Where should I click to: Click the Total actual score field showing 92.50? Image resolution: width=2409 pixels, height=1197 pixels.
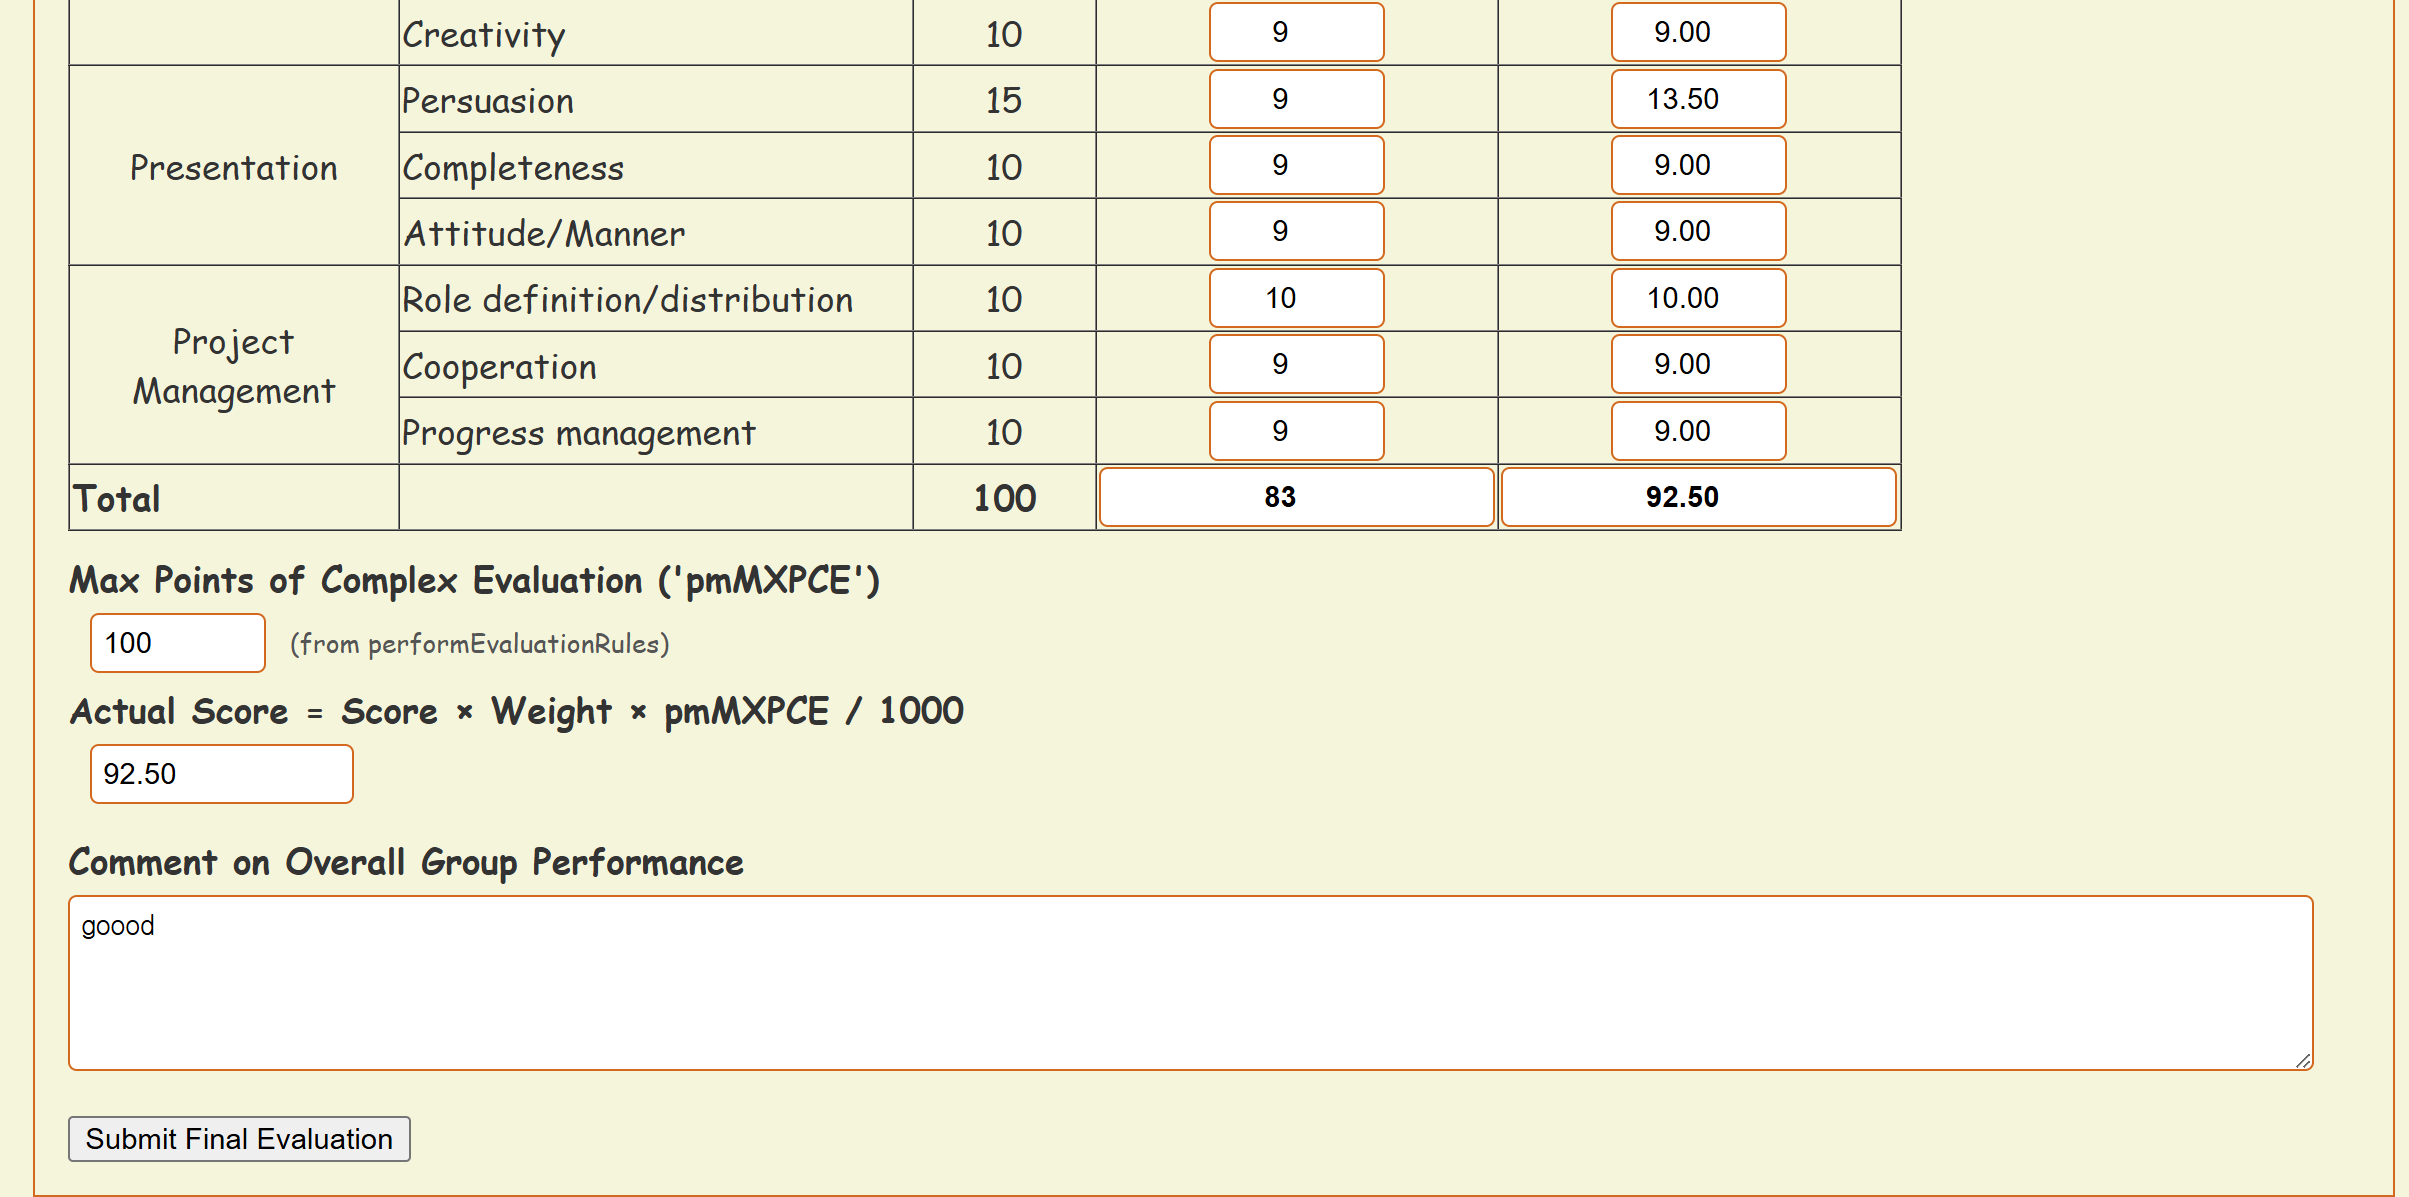click(1697, 496)
